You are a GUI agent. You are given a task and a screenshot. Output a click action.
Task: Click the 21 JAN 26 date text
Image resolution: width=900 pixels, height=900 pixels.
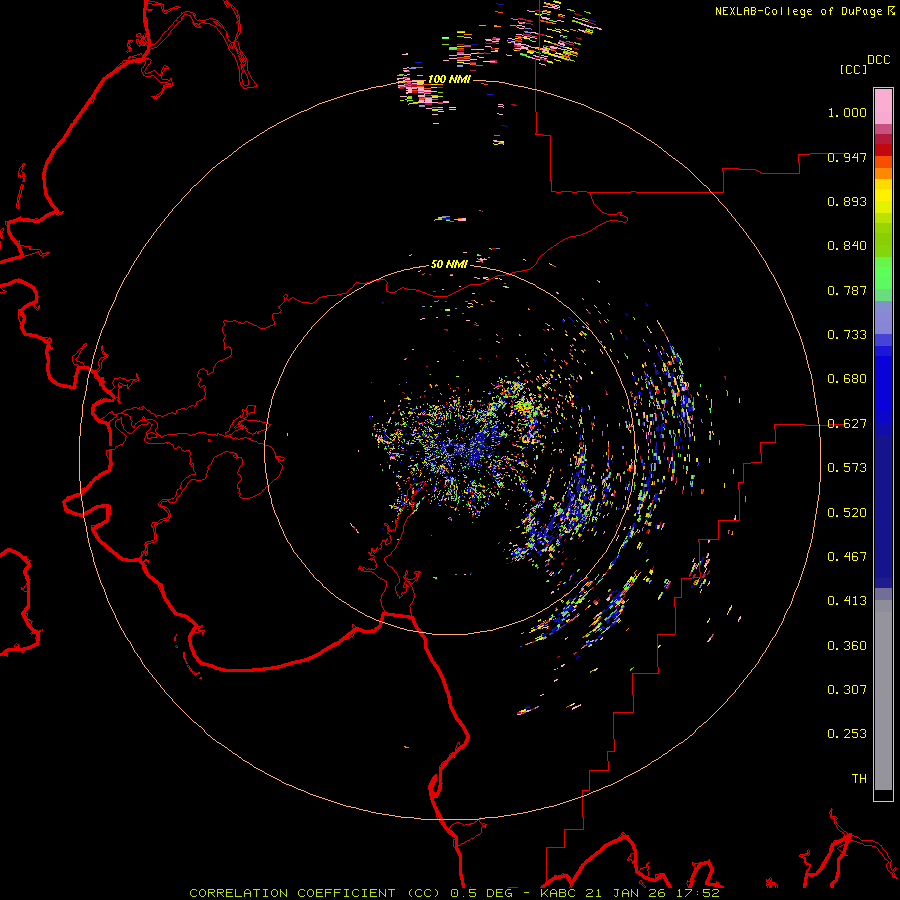pyautogui.click(x=625, y=893)
